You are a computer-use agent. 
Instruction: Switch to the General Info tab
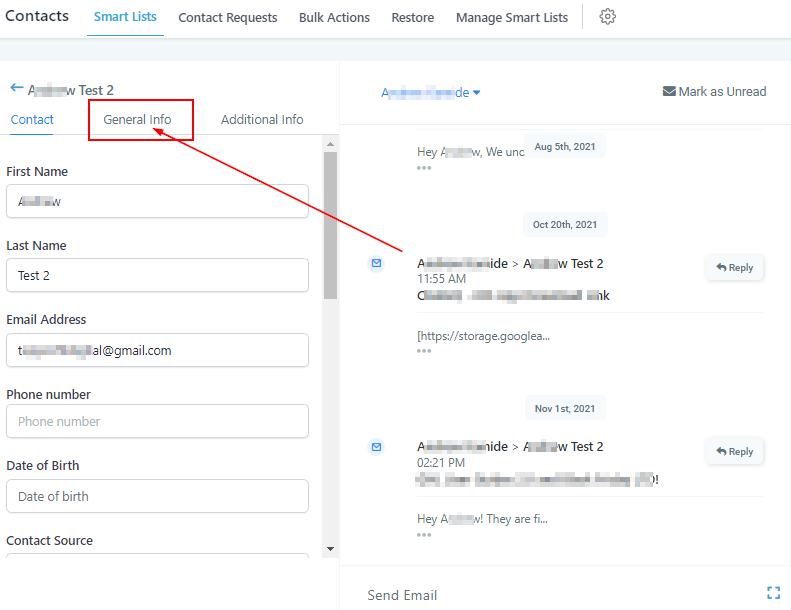click(x=138, y=119)
